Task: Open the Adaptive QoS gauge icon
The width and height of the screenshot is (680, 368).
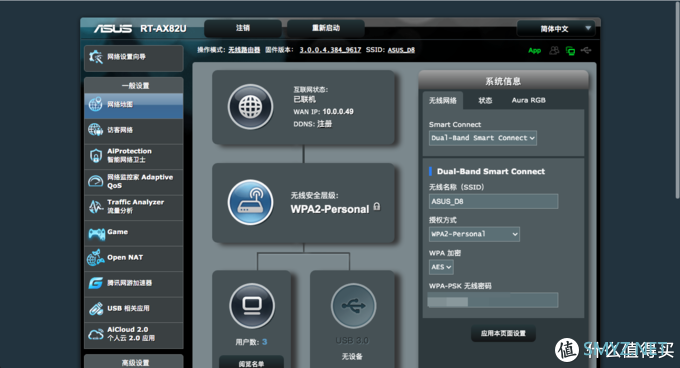Action: point(95,181)
